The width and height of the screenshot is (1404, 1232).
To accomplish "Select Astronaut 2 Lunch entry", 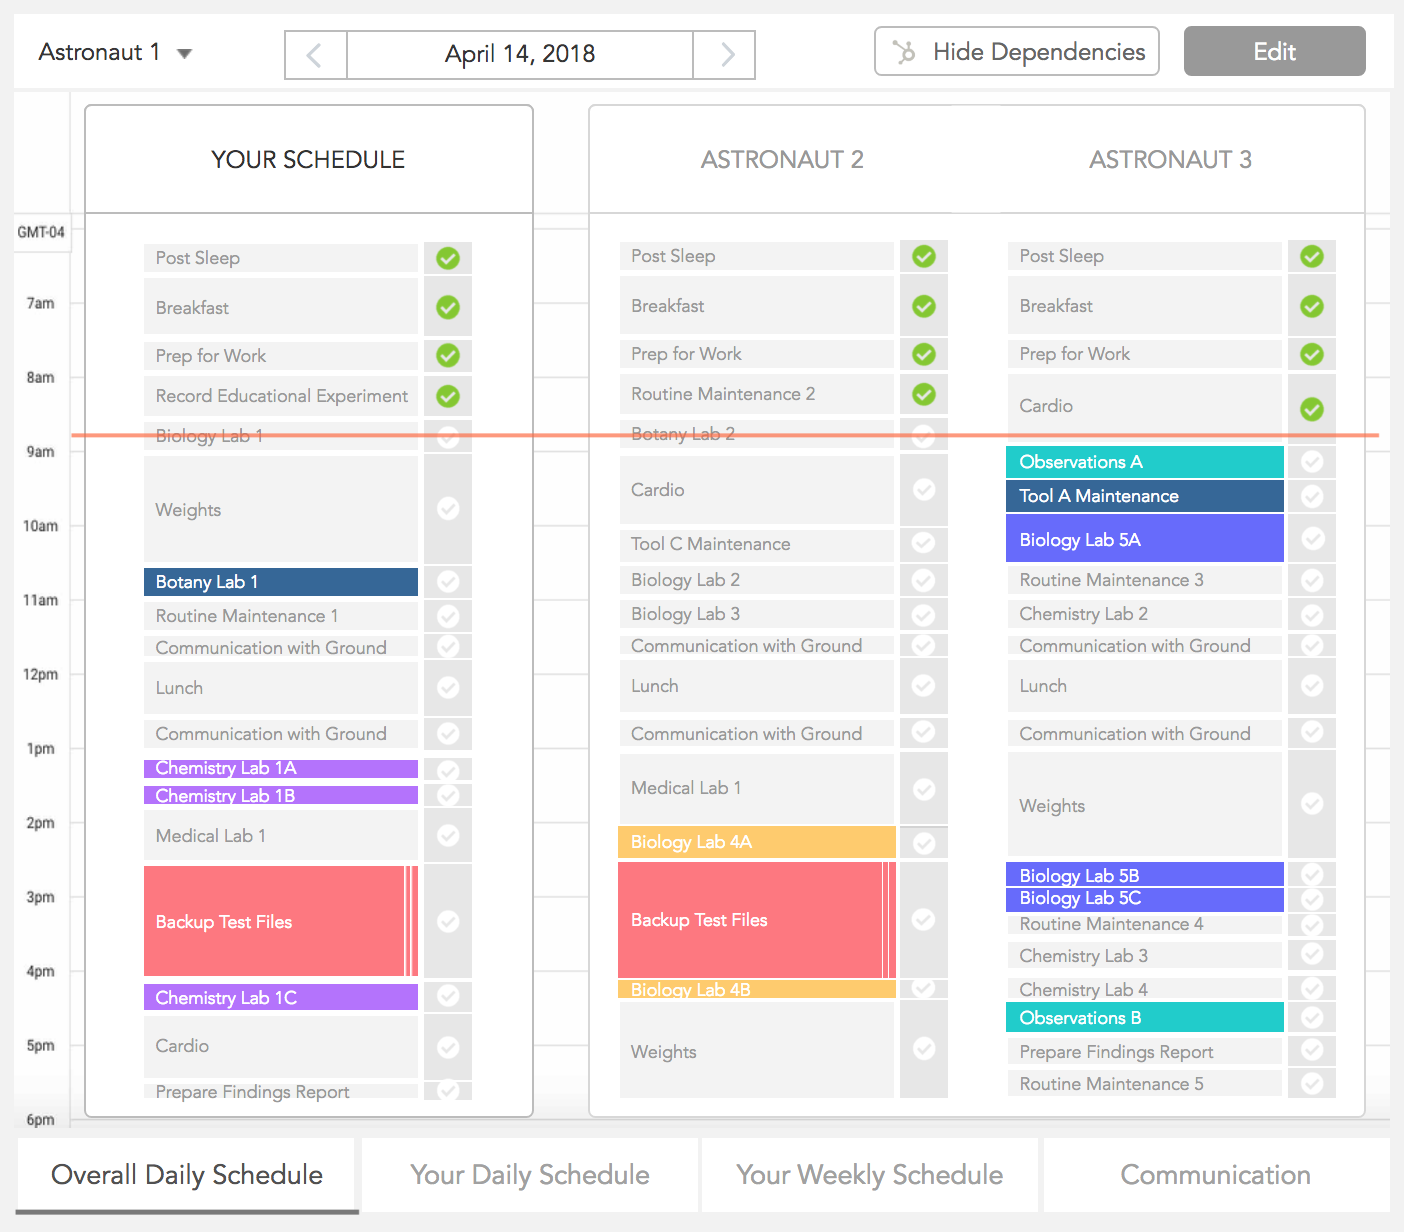I will (757, 686).
